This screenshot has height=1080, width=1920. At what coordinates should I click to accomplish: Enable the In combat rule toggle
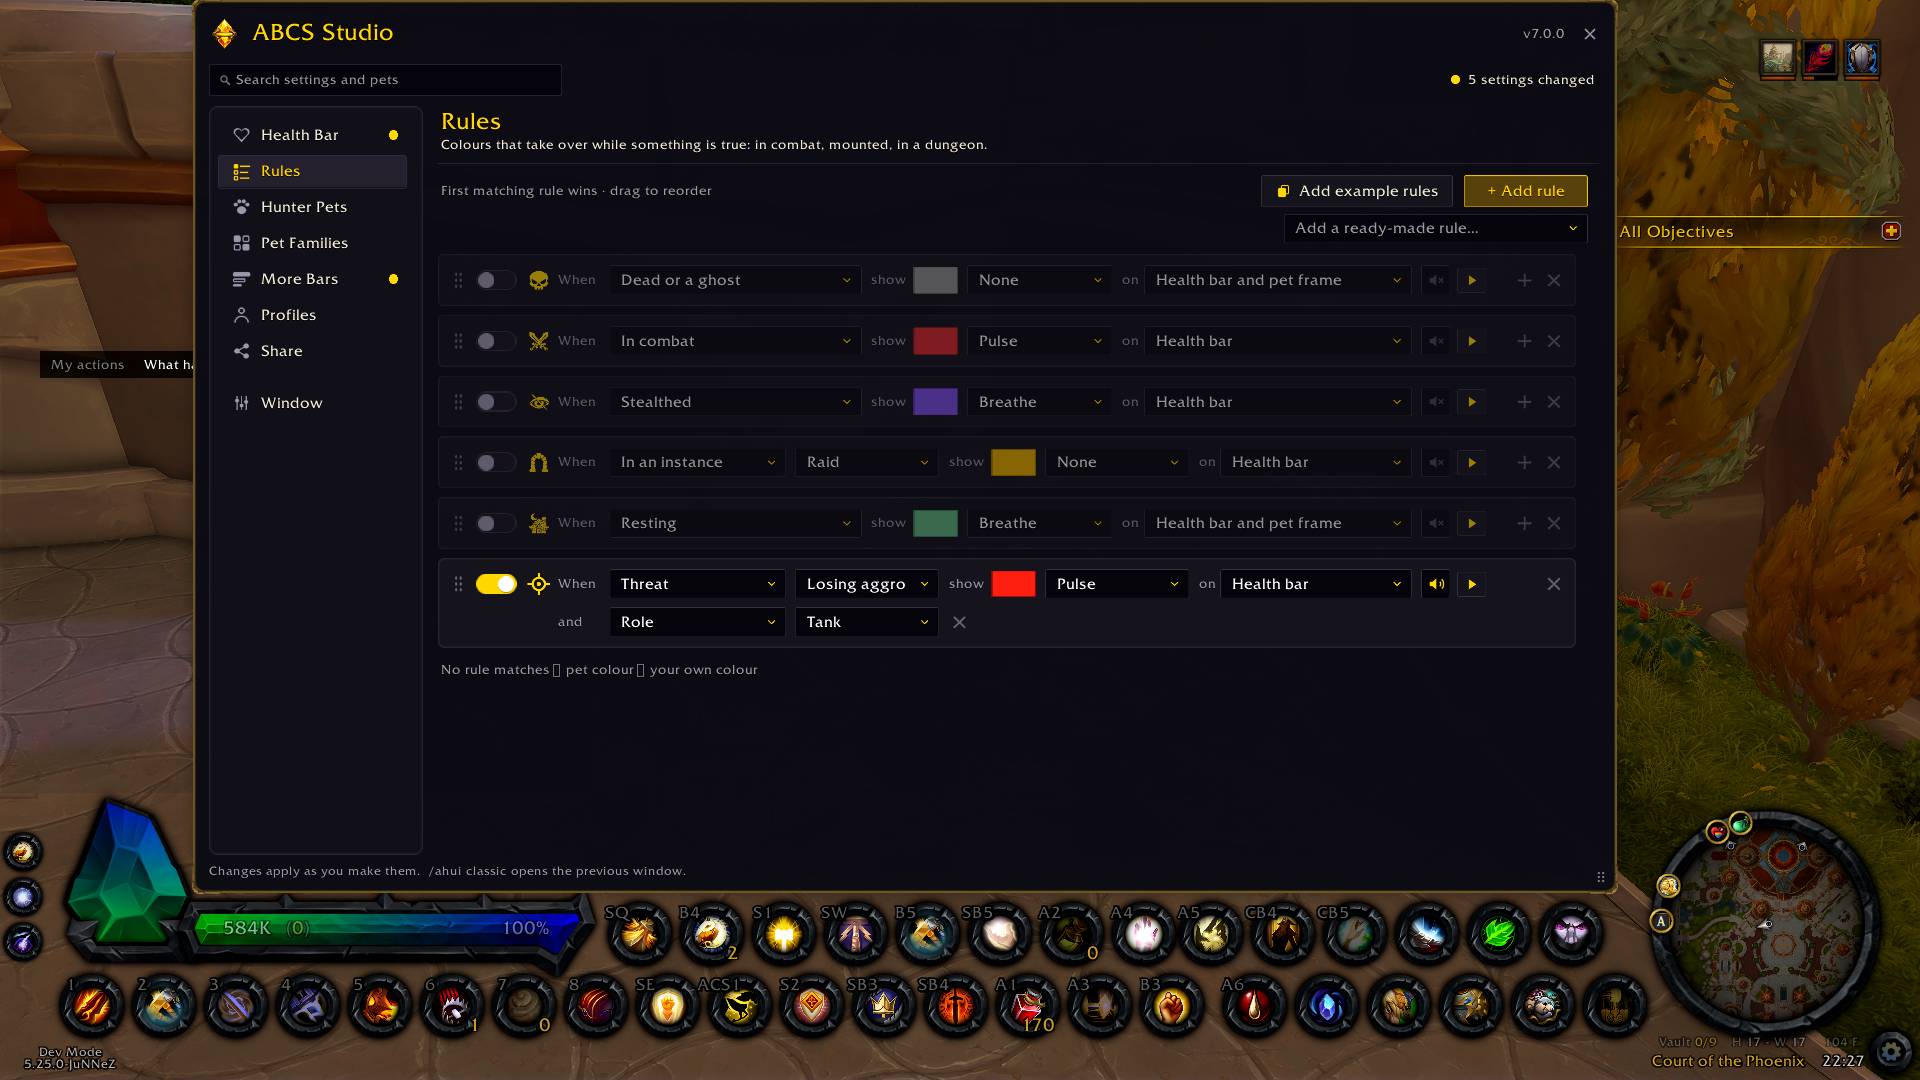496,341
